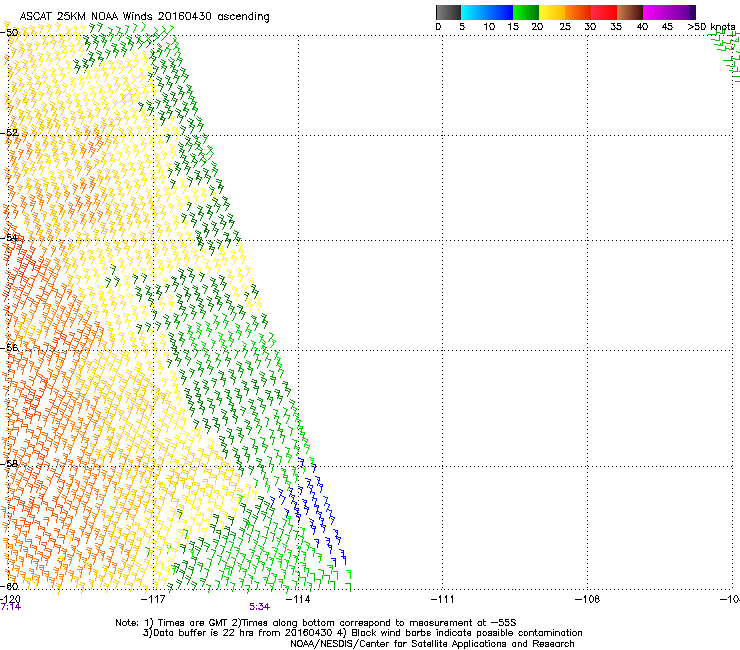This screenshot has width=740, height=650.
Task: Click the latitude label '-52'
Action: click(x=9, y=133)
